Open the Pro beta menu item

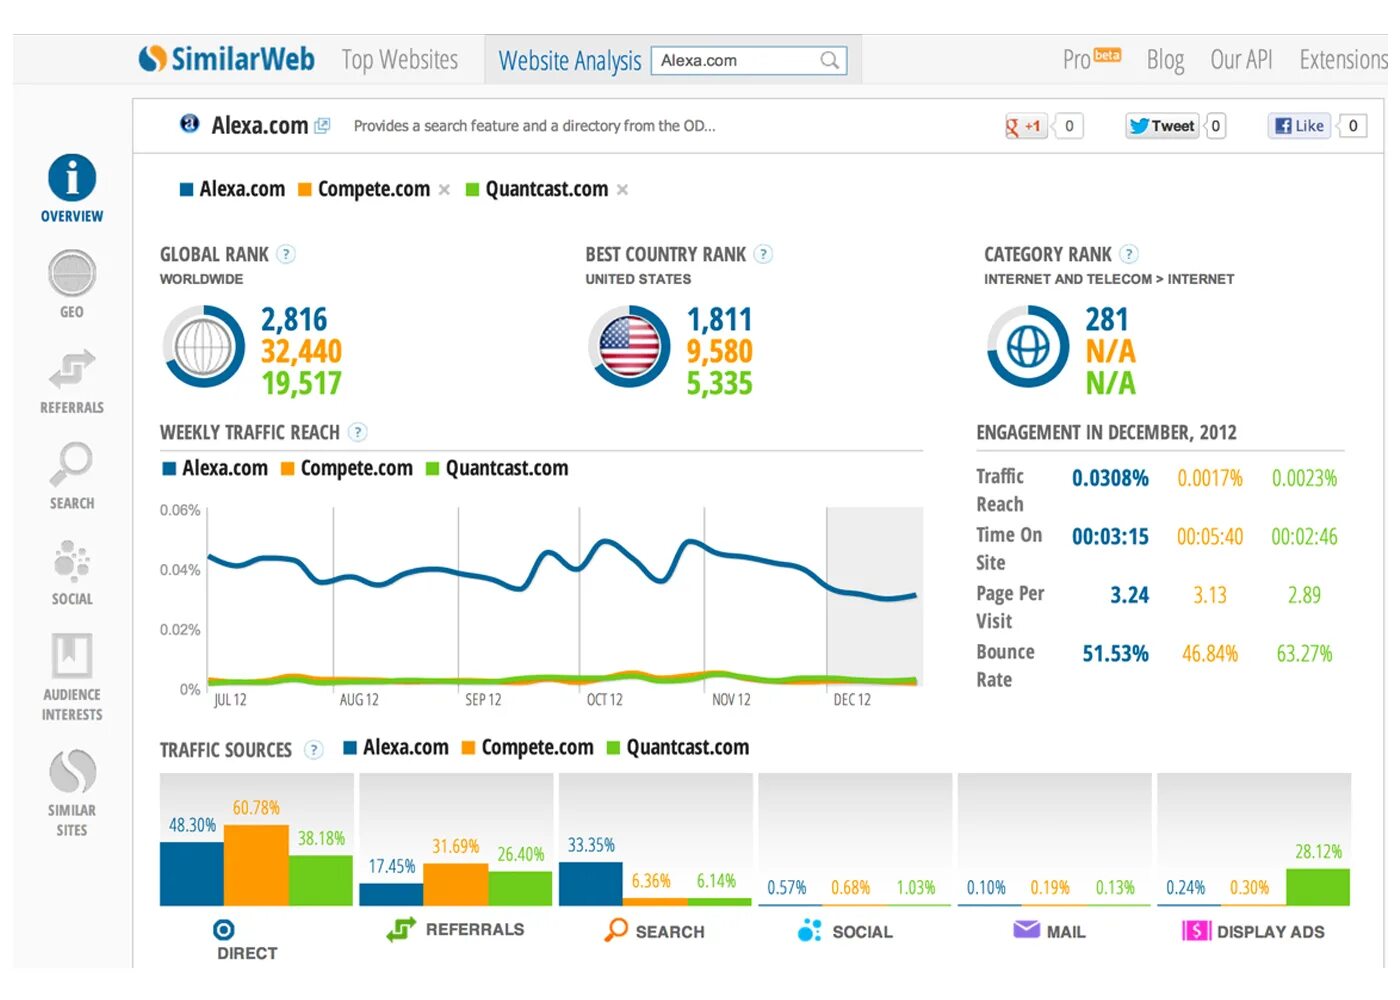[1092, 59]
